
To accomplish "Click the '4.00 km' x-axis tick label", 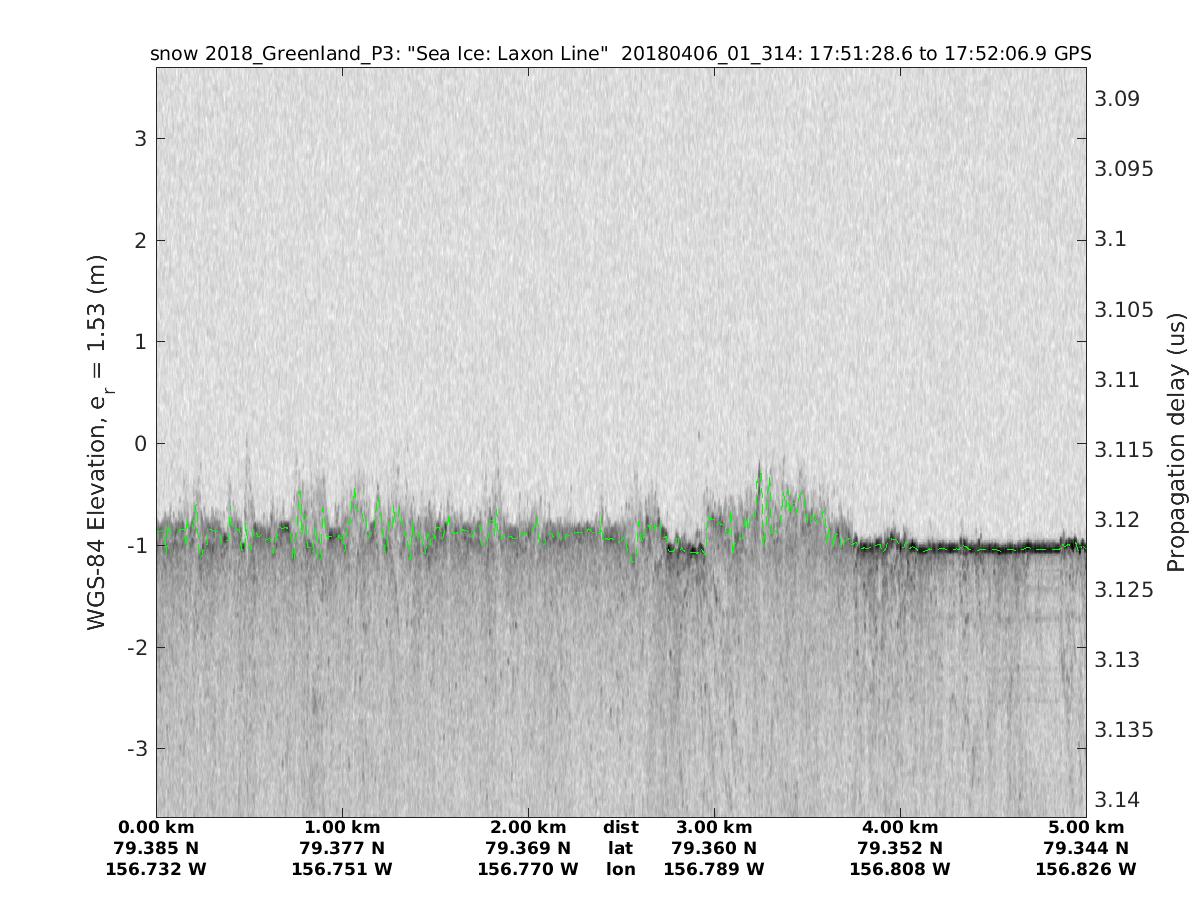I will point(900,827).
